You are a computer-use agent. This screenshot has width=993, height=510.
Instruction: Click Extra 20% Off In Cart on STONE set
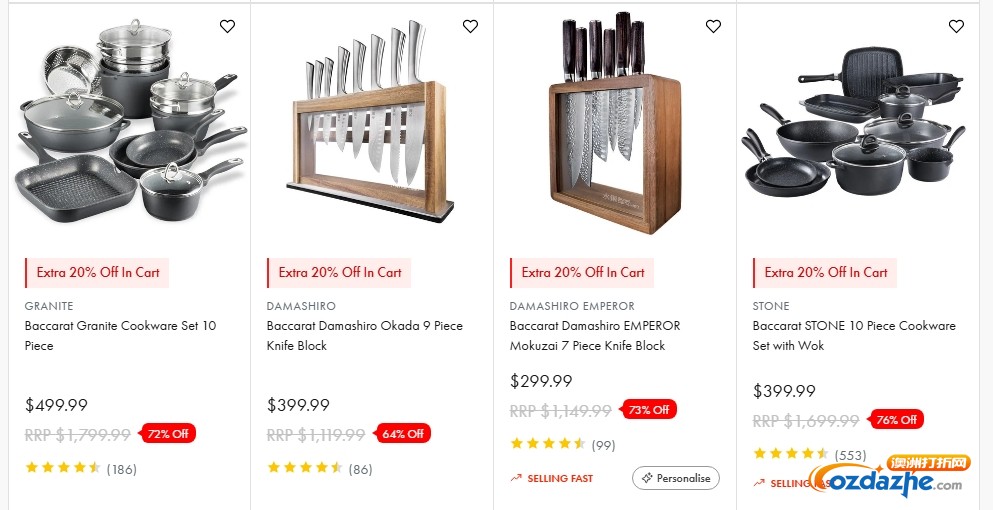826,272
